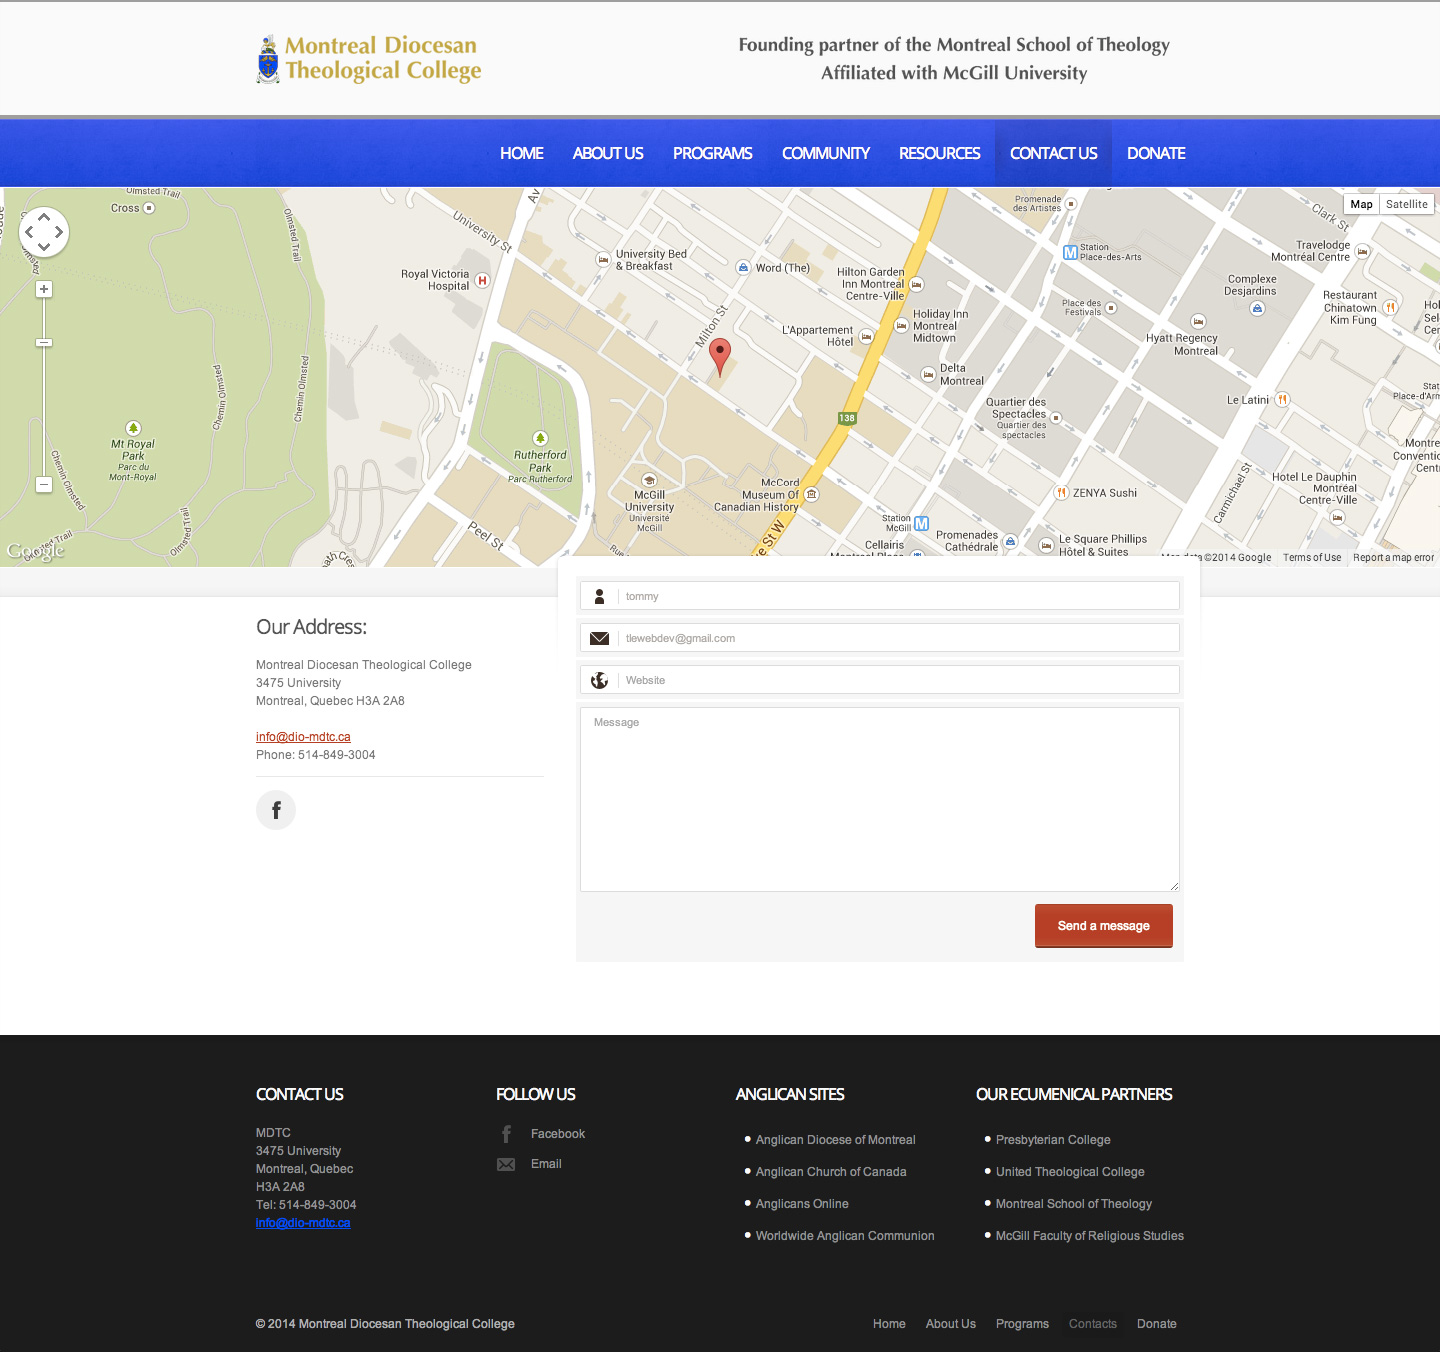The width and height of the screenshot is (1440, 1352).
Task: Click the email input field
Action: tap(880, 638)
